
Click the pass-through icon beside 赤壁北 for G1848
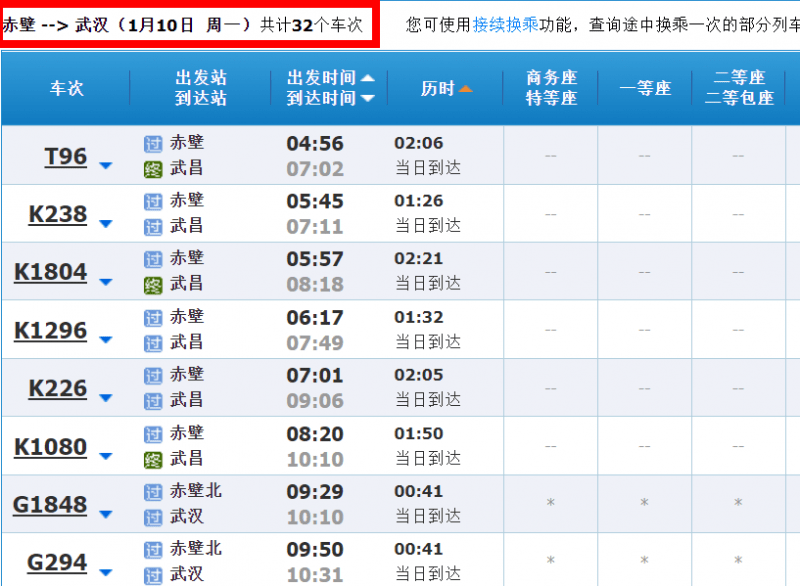click(x=153, y=492)
